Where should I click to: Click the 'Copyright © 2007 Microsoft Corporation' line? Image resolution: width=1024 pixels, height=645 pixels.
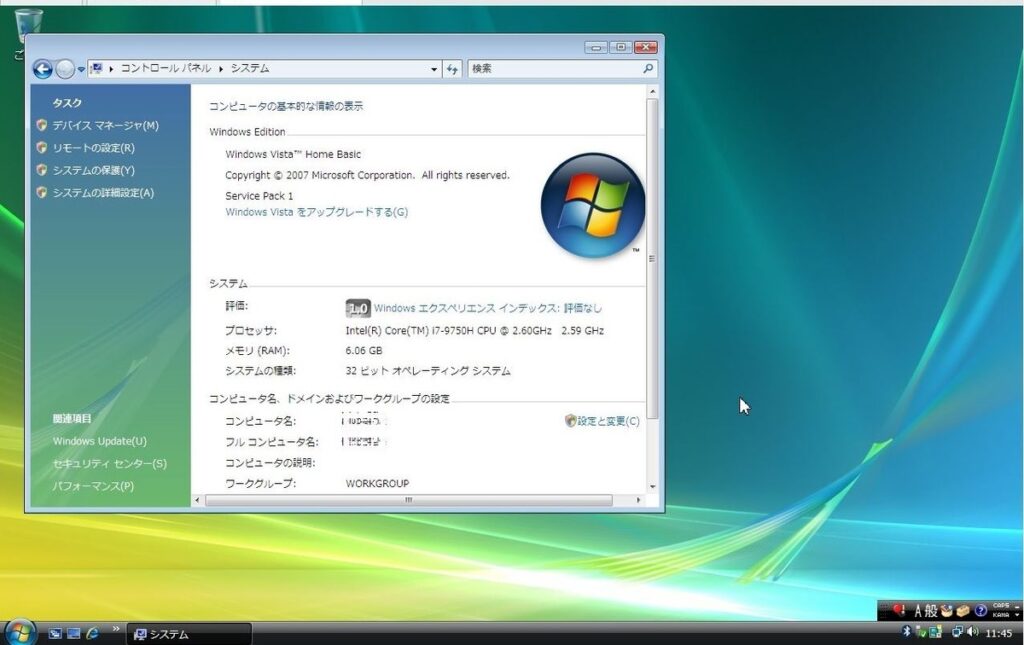tap(367, 176)
